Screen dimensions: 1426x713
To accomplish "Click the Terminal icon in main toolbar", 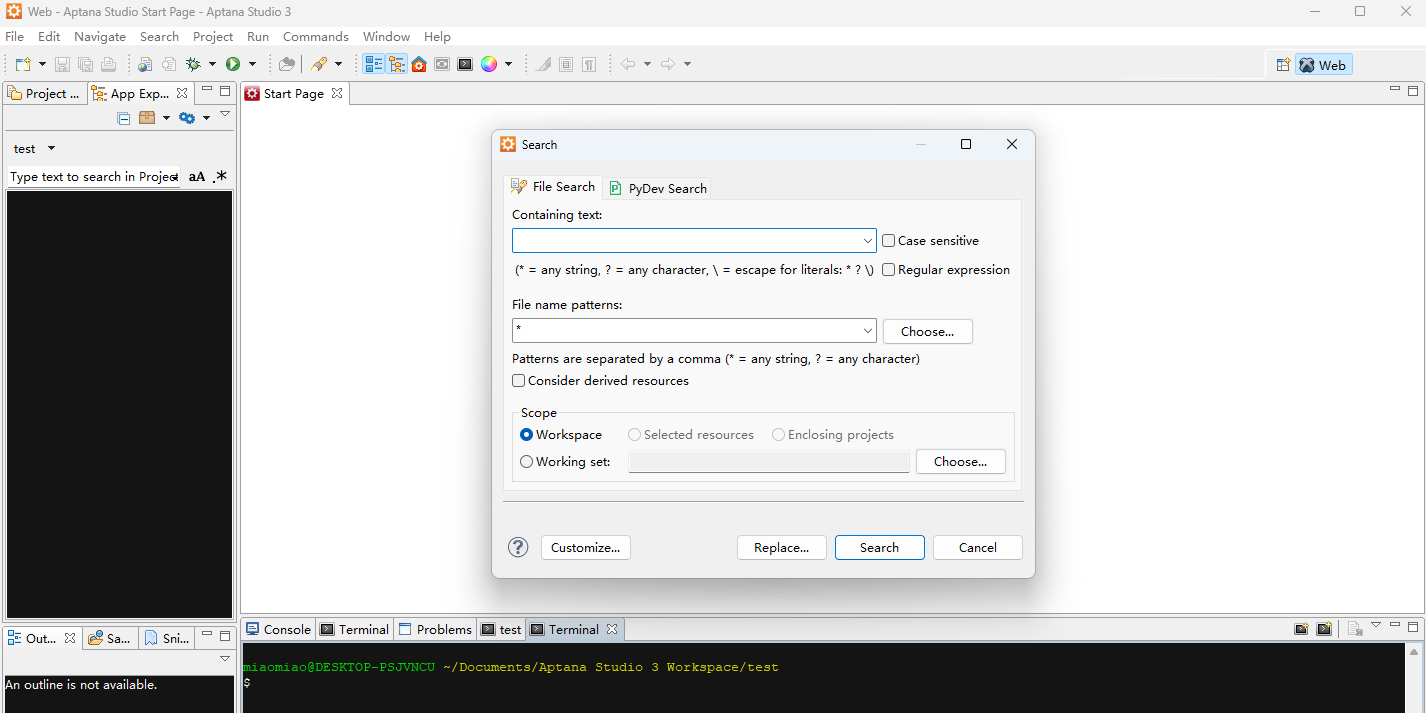I will point(465,64).
